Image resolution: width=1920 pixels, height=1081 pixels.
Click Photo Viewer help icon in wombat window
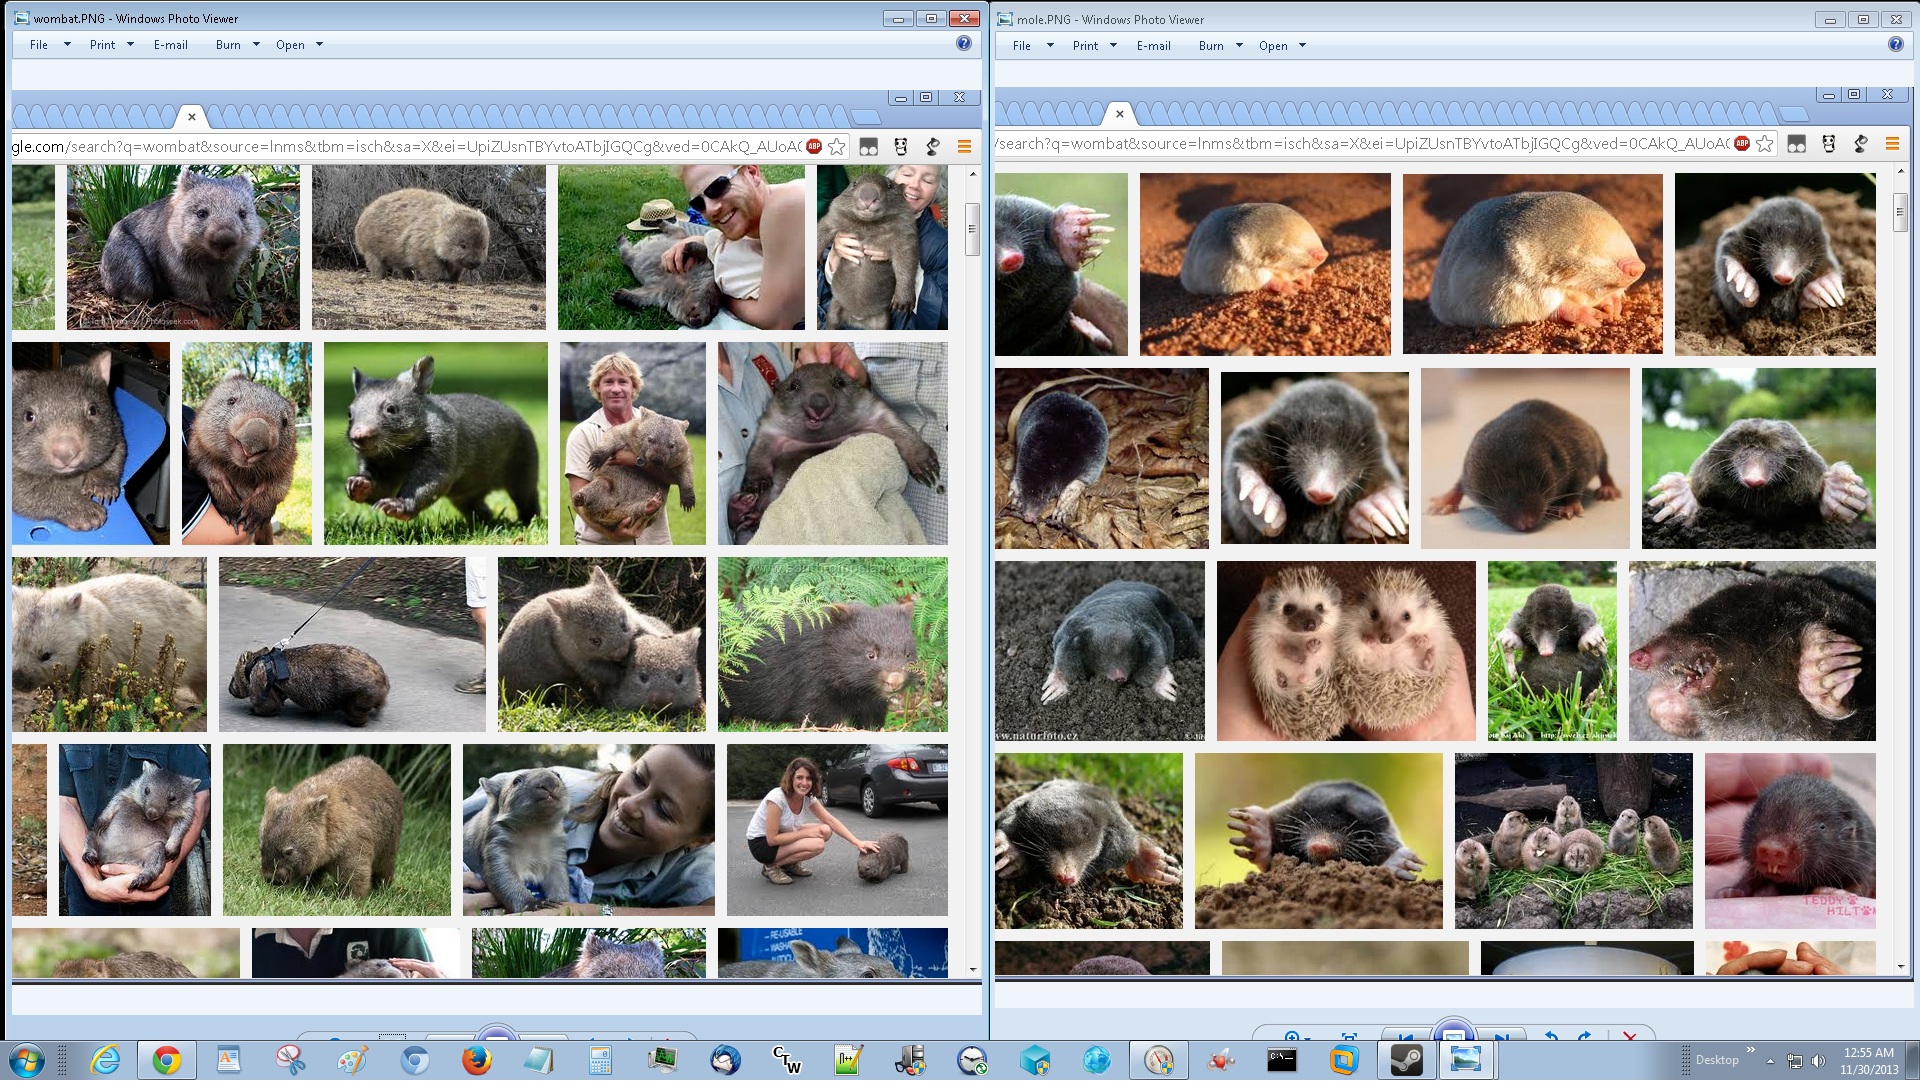pyautogui.click(x=963, y=43)
